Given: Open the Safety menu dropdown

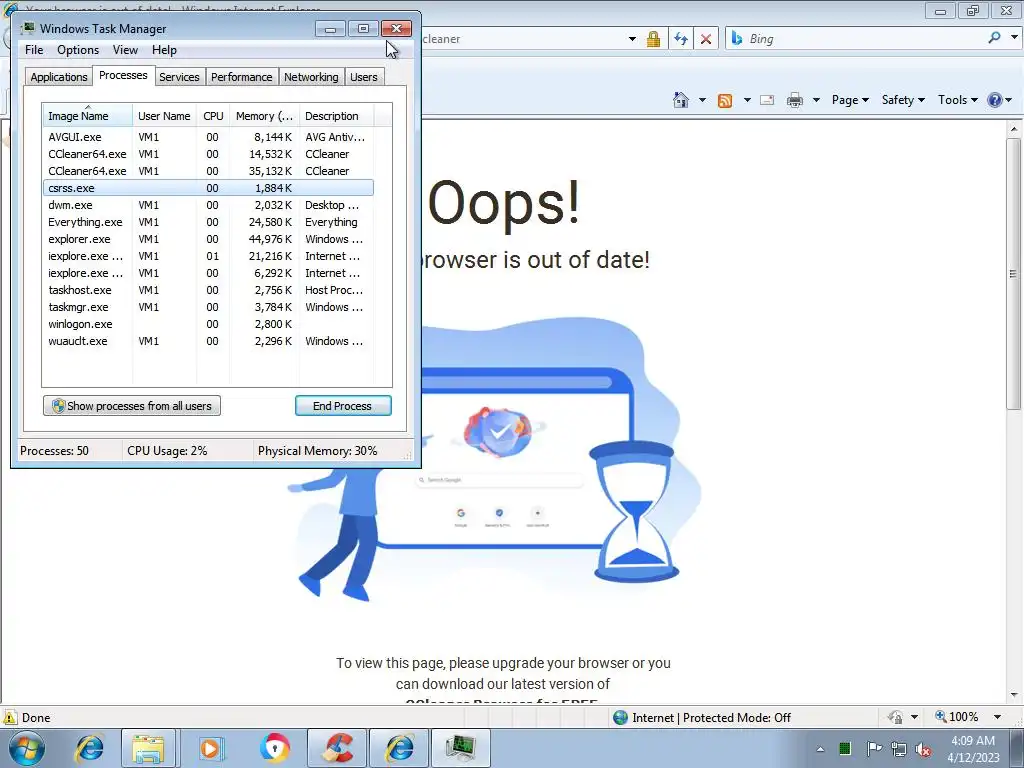Looking at the screenshot, I should 903,100.
